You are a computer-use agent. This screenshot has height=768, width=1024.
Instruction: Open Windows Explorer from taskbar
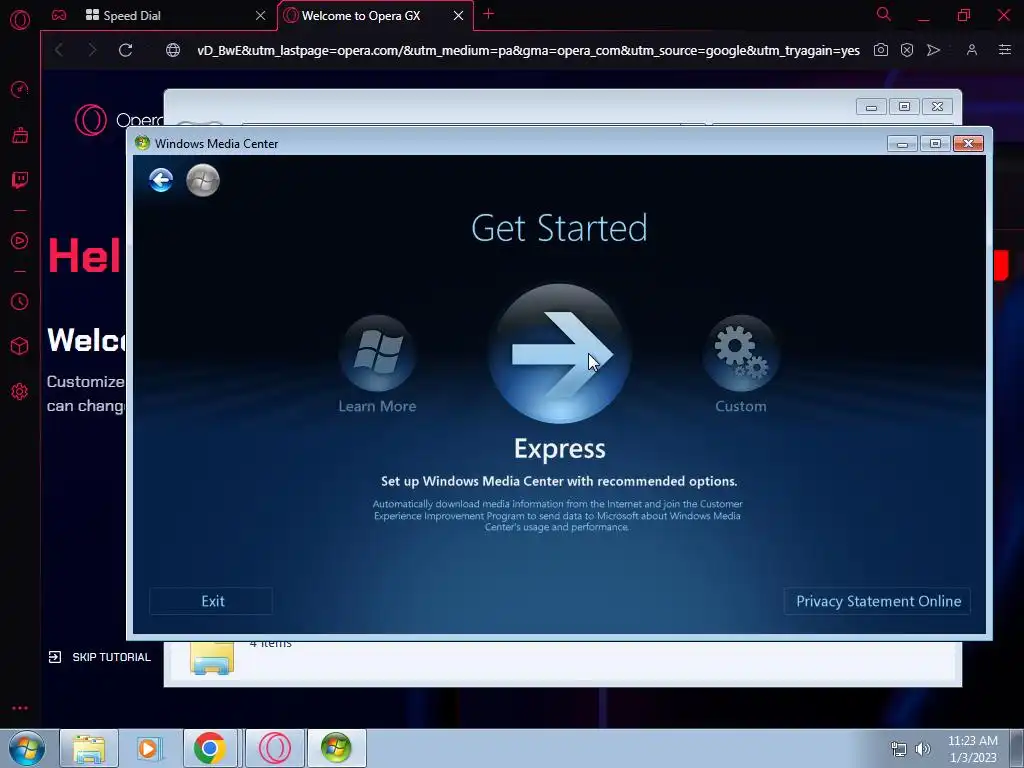point(89,748)
